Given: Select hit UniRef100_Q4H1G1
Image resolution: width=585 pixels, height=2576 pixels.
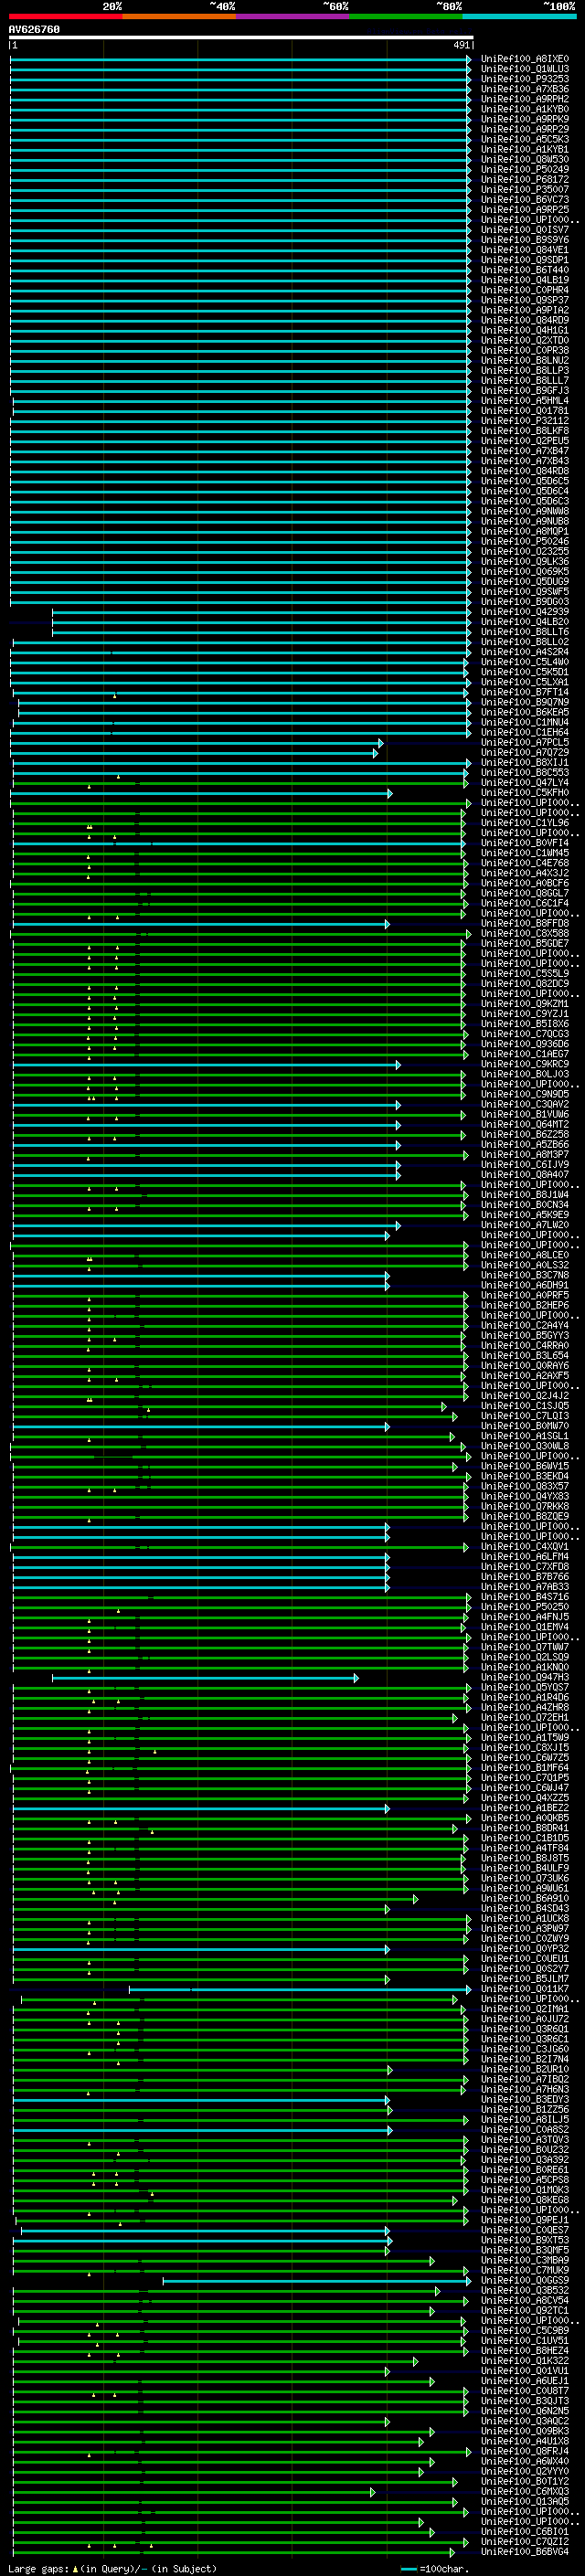Looking at the screenshot, I should click(524, 330).
